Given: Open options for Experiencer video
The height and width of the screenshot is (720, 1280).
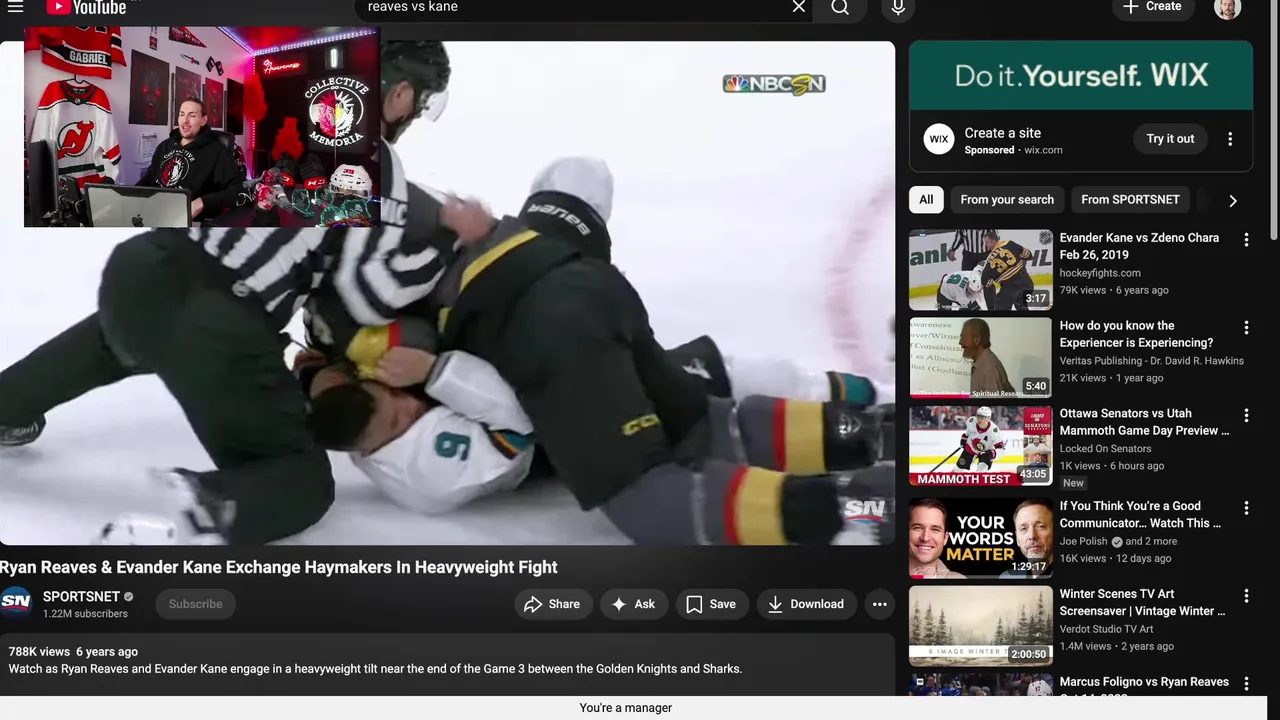Looking at the screenshot, I should [x=1246, y=328].
